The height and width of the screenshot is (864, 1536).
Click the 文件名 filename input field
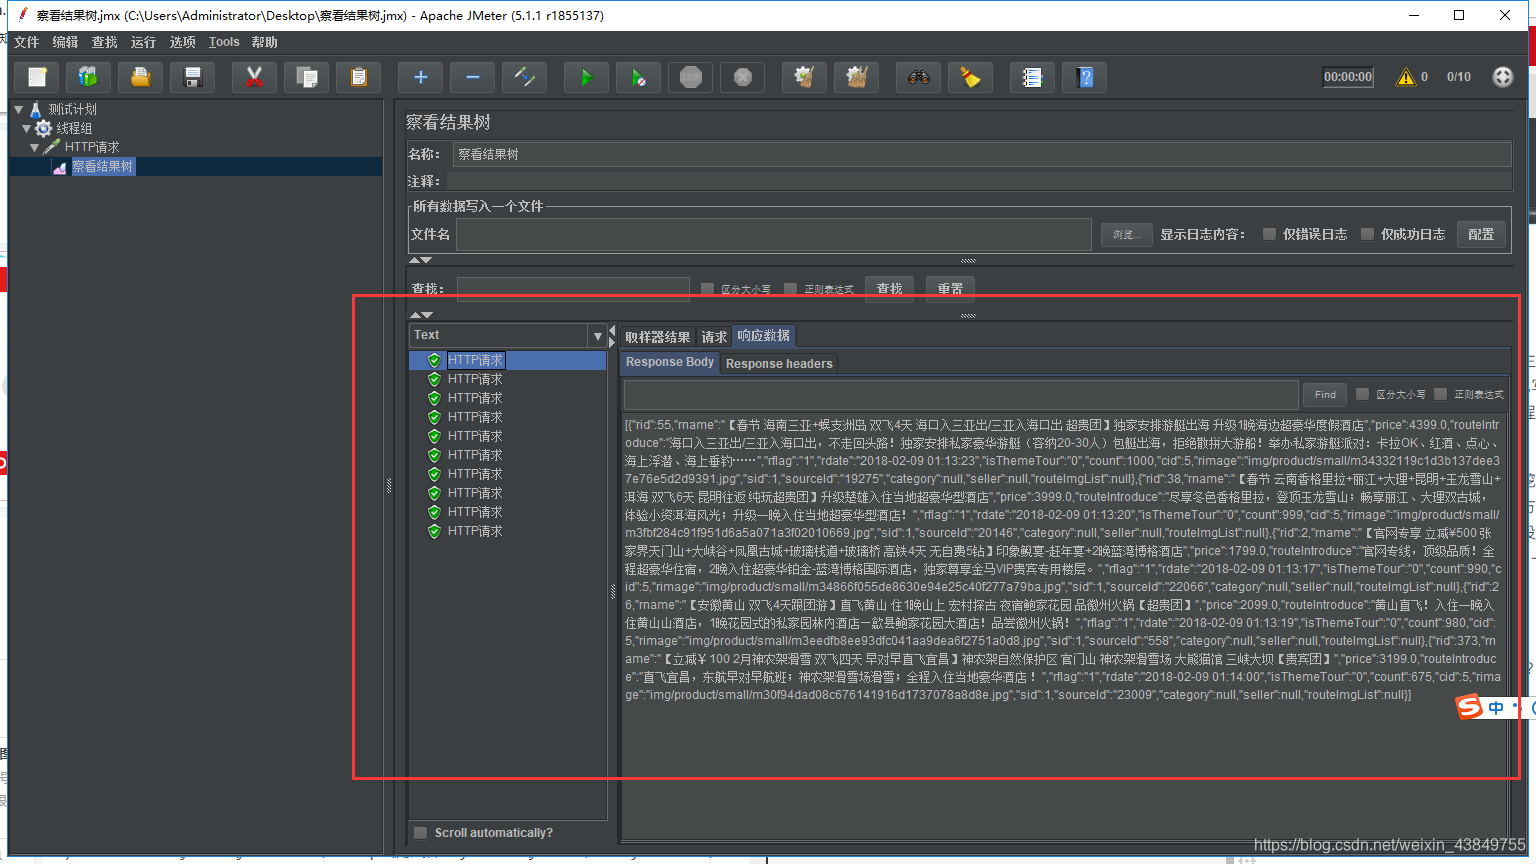tap(774, 234)
